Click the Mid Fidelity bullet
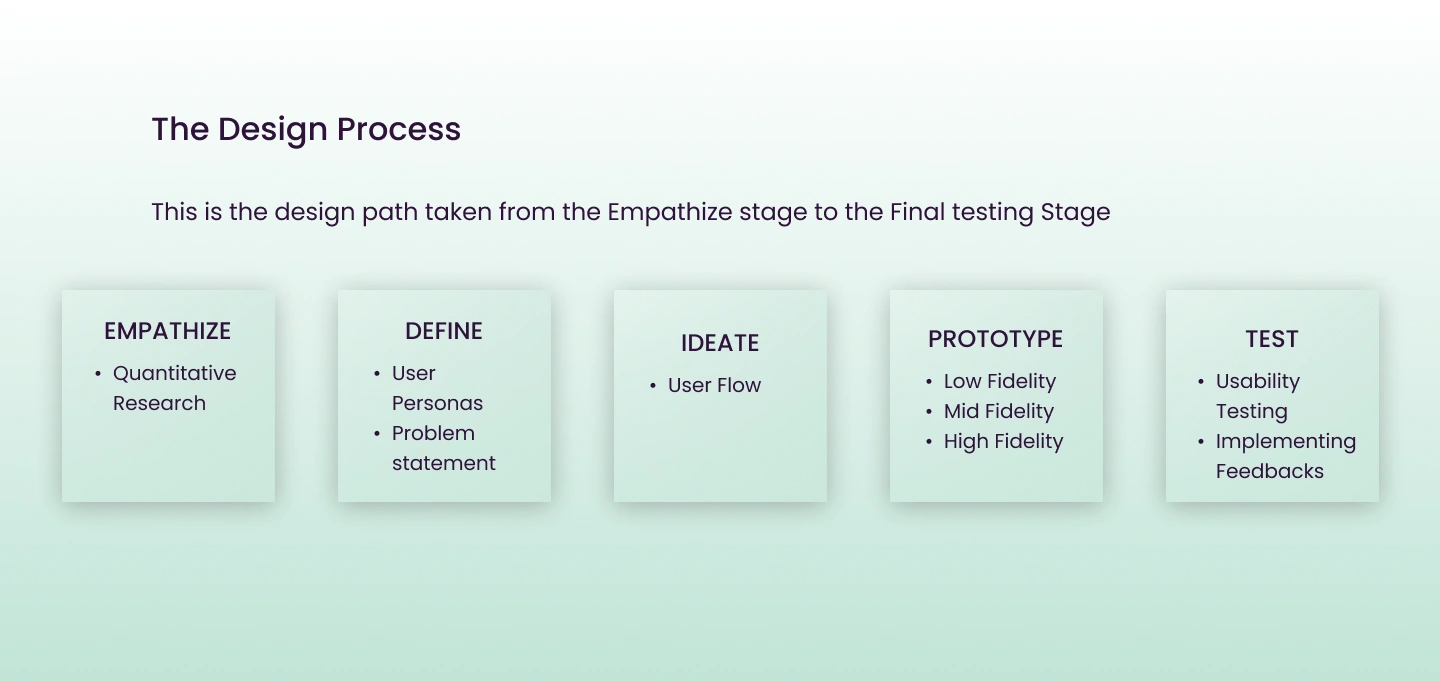Screen dimensions: 1440x681 coord(998,411)
